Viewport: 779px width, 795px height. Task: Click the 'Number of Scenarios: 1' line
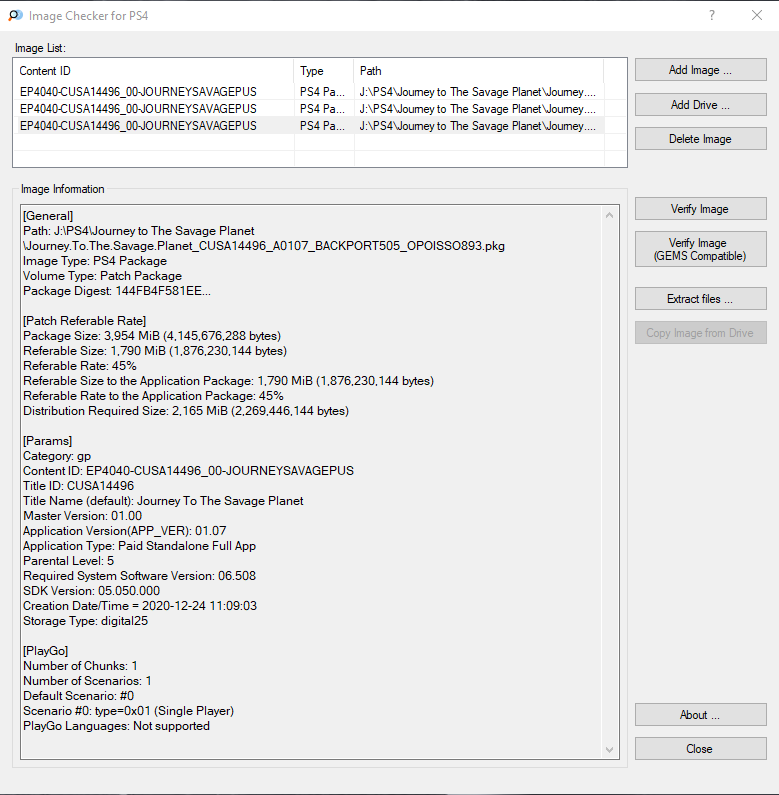click(x=87, y=681)
